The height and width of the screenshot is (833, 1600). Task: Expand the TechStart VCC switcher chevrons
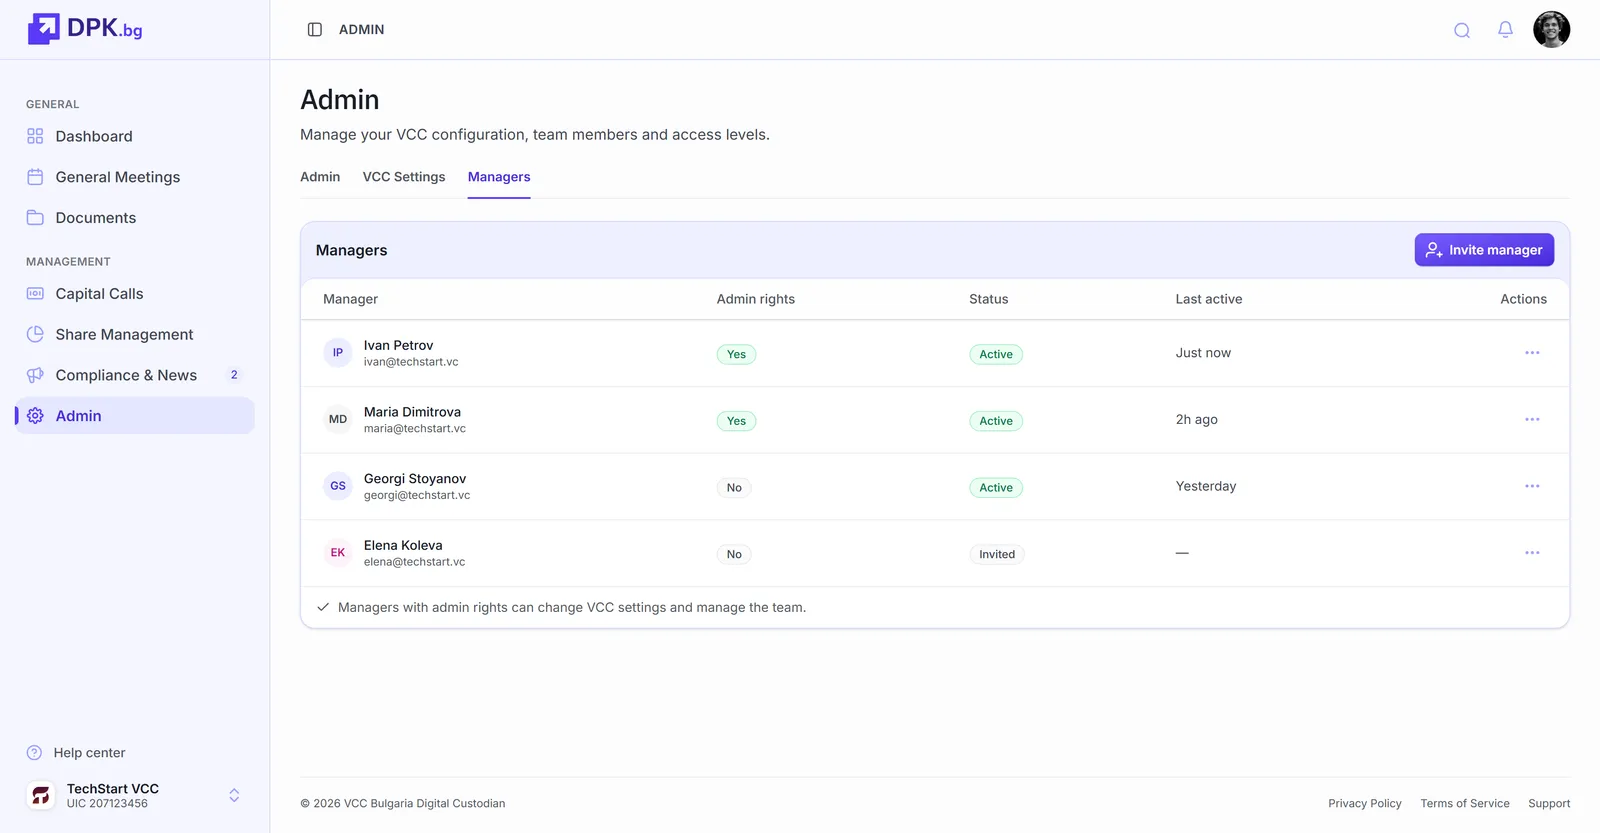(234, 795)
